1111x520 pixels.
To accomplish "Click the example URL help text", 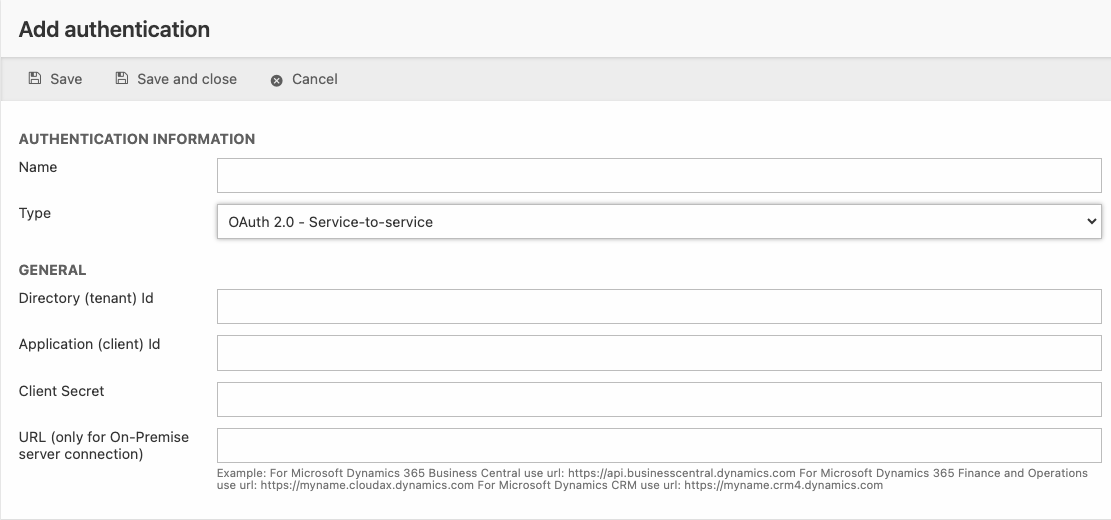I will pos(650,479).
